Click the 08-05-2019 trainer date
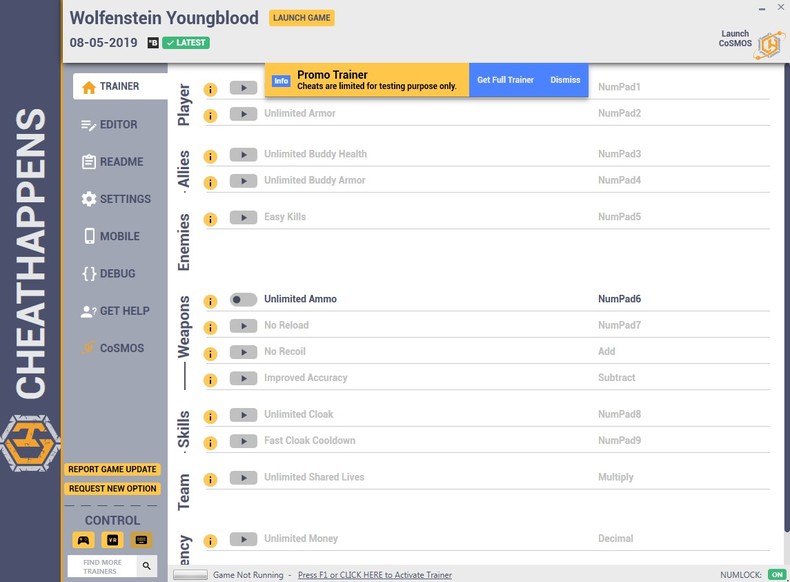790x582 pixels. tap(103, 43)
